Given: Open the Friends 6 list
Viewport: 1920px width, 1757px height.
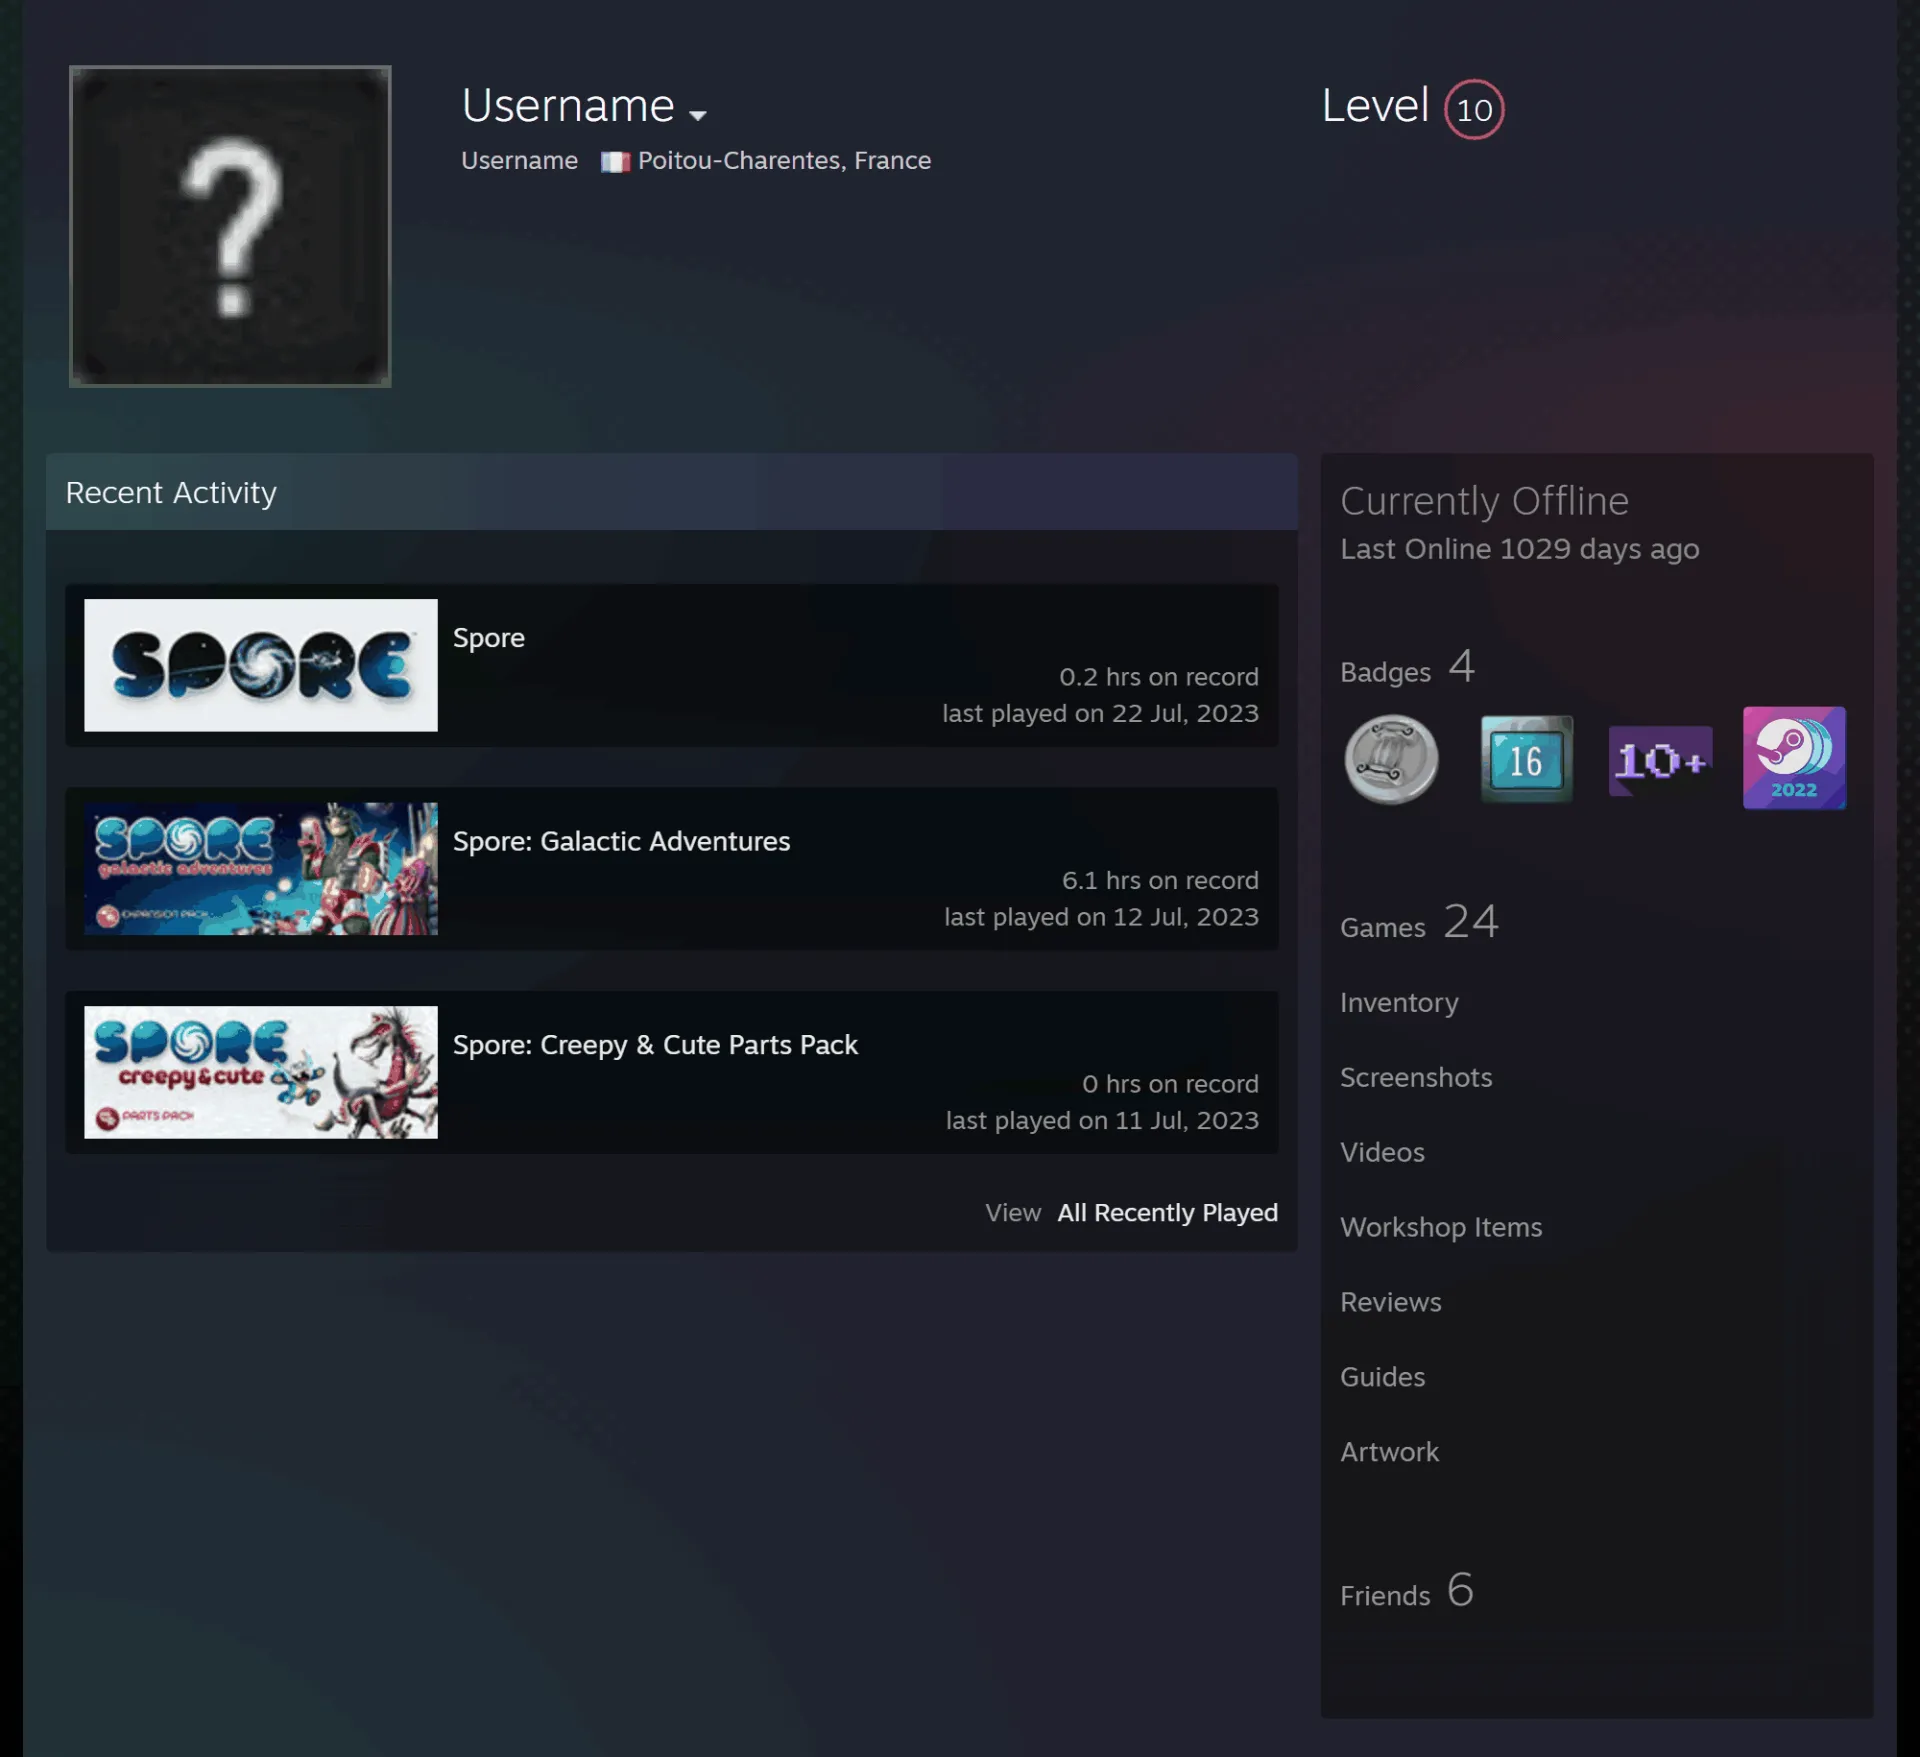Looking at the screenshot, I should tap(1407, 1591).
